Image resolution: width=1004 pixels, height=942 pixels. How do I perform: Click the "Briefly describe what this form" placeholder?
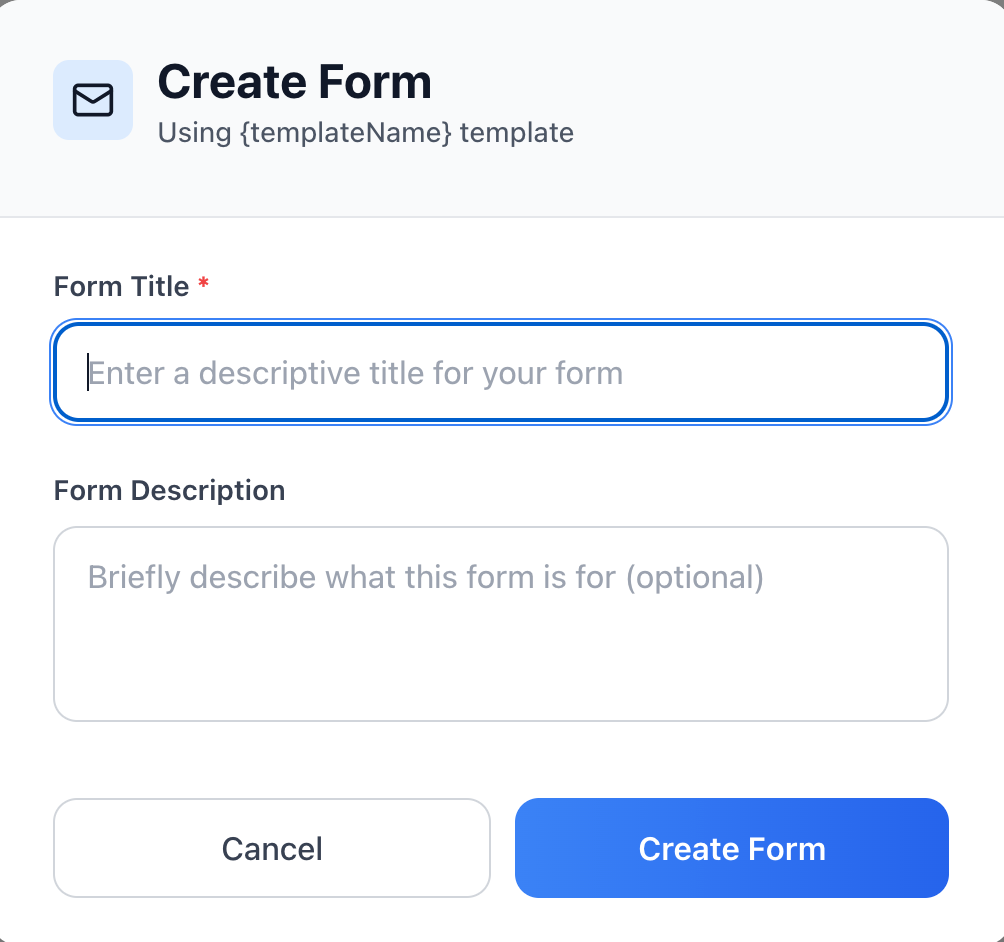click(x=425, y=578)
